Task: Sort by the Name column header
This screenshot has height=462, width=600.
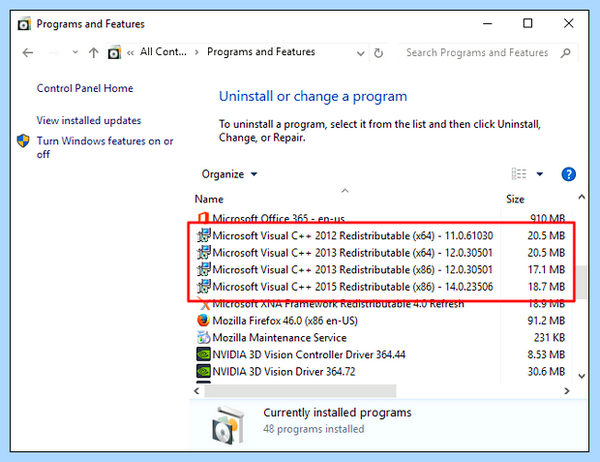Action: point(209,199)
